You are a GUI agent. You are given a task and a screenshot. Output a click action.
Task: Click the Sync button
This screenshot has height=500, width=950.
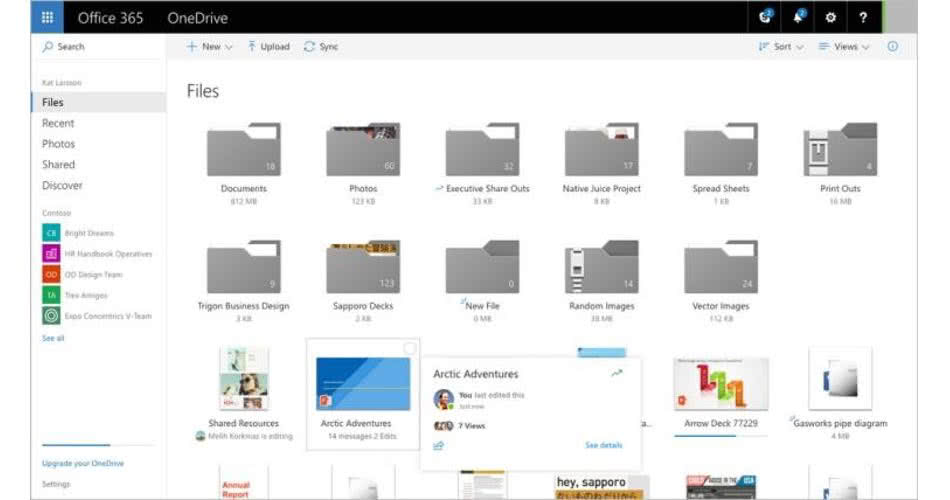[321, 47]
